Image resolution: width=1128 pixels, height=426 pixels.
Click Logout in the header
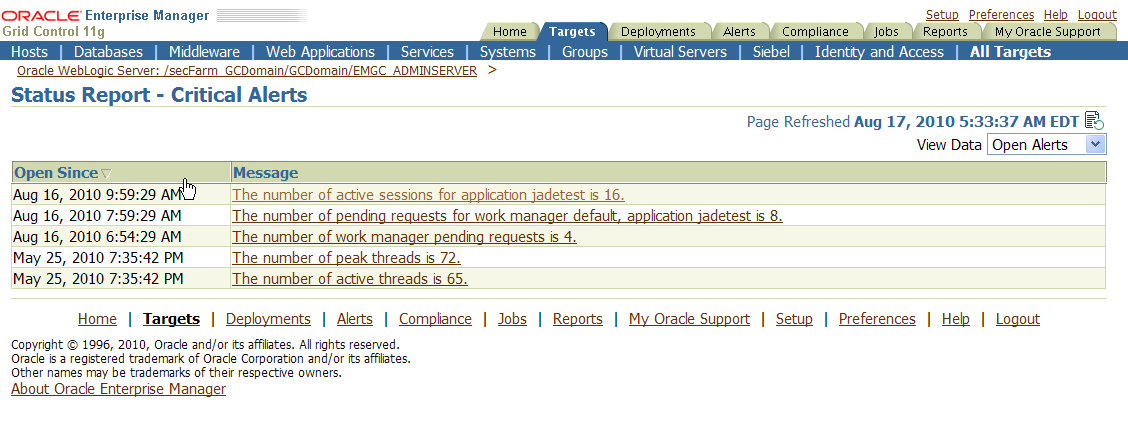[1097, 14]
